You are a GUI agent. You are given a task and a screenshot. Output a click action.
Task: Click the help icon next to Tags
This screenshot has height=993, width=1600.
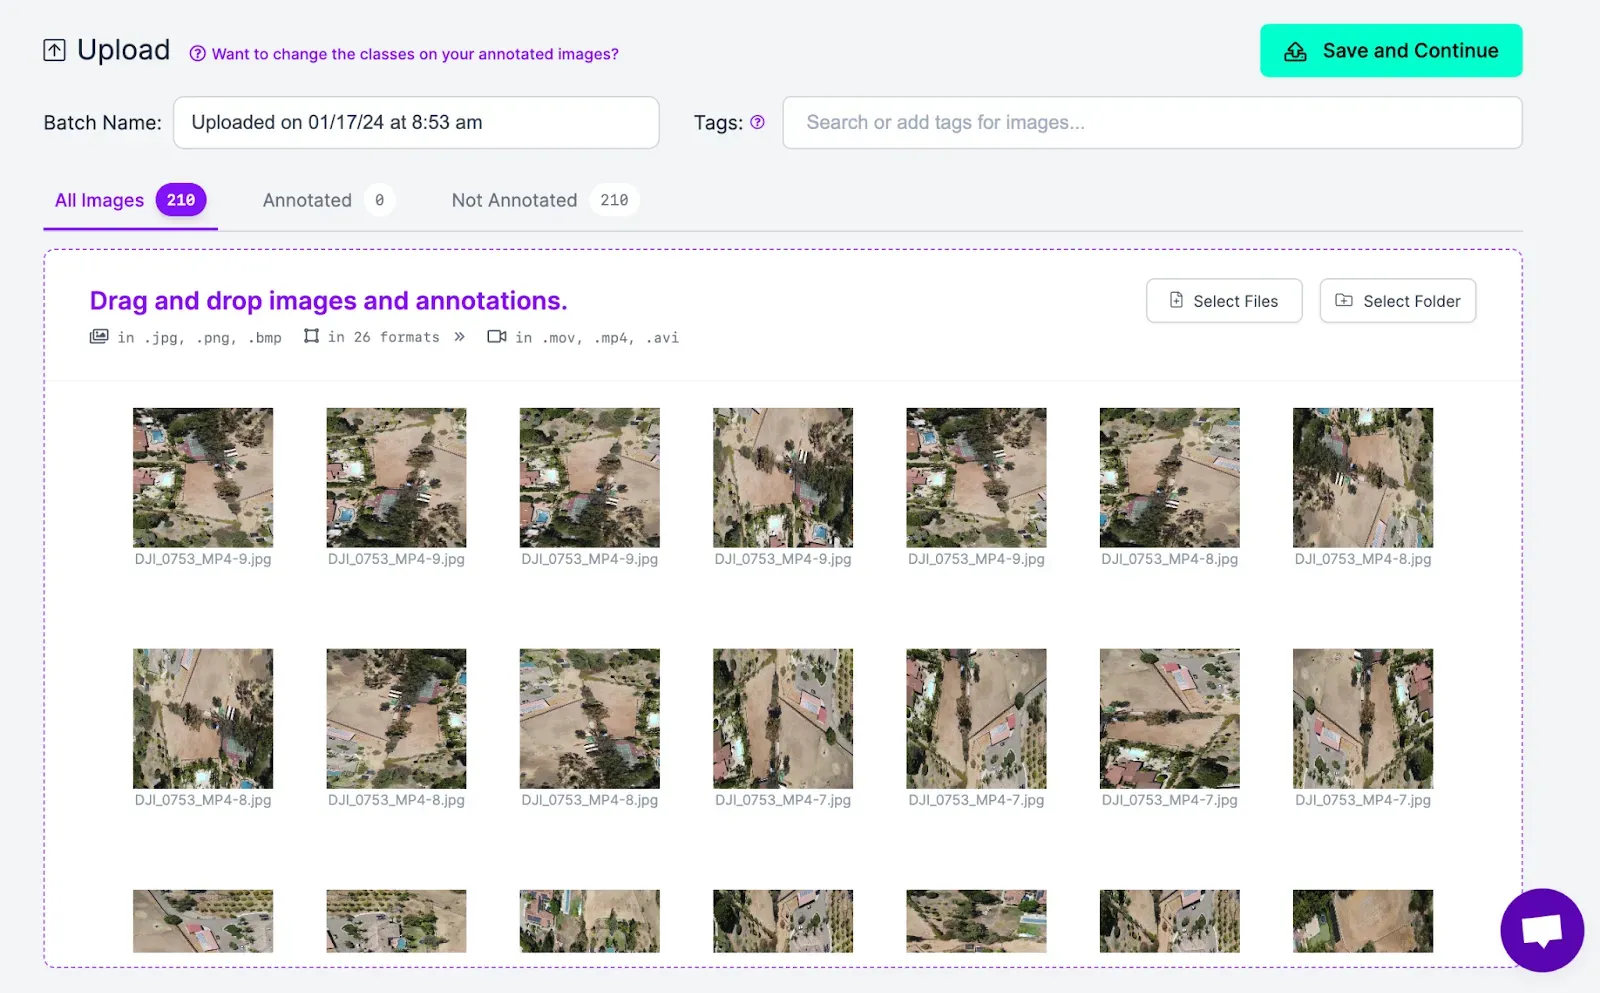click(x=757, y=122)
